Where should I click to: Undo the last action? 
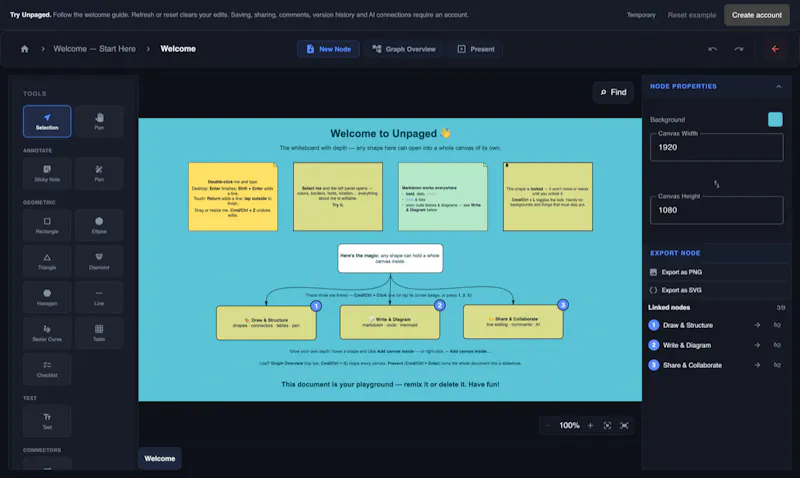coord(712,49)
